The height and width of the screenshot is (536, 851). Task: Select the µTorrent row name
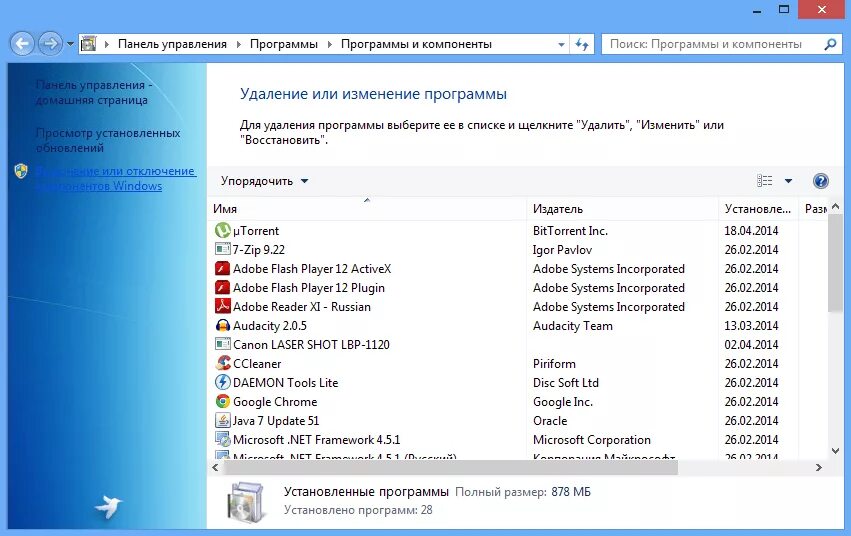[x=256, y=231]
